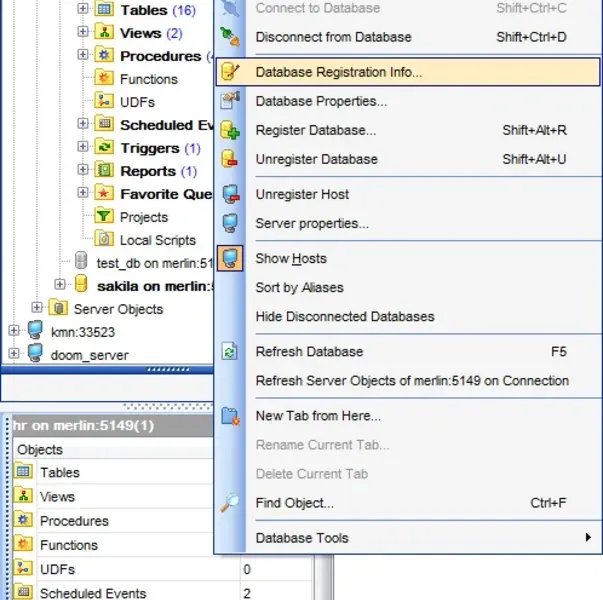Expand the sakila database node
This screenshot has width=603, height=600.
point(60,284)
